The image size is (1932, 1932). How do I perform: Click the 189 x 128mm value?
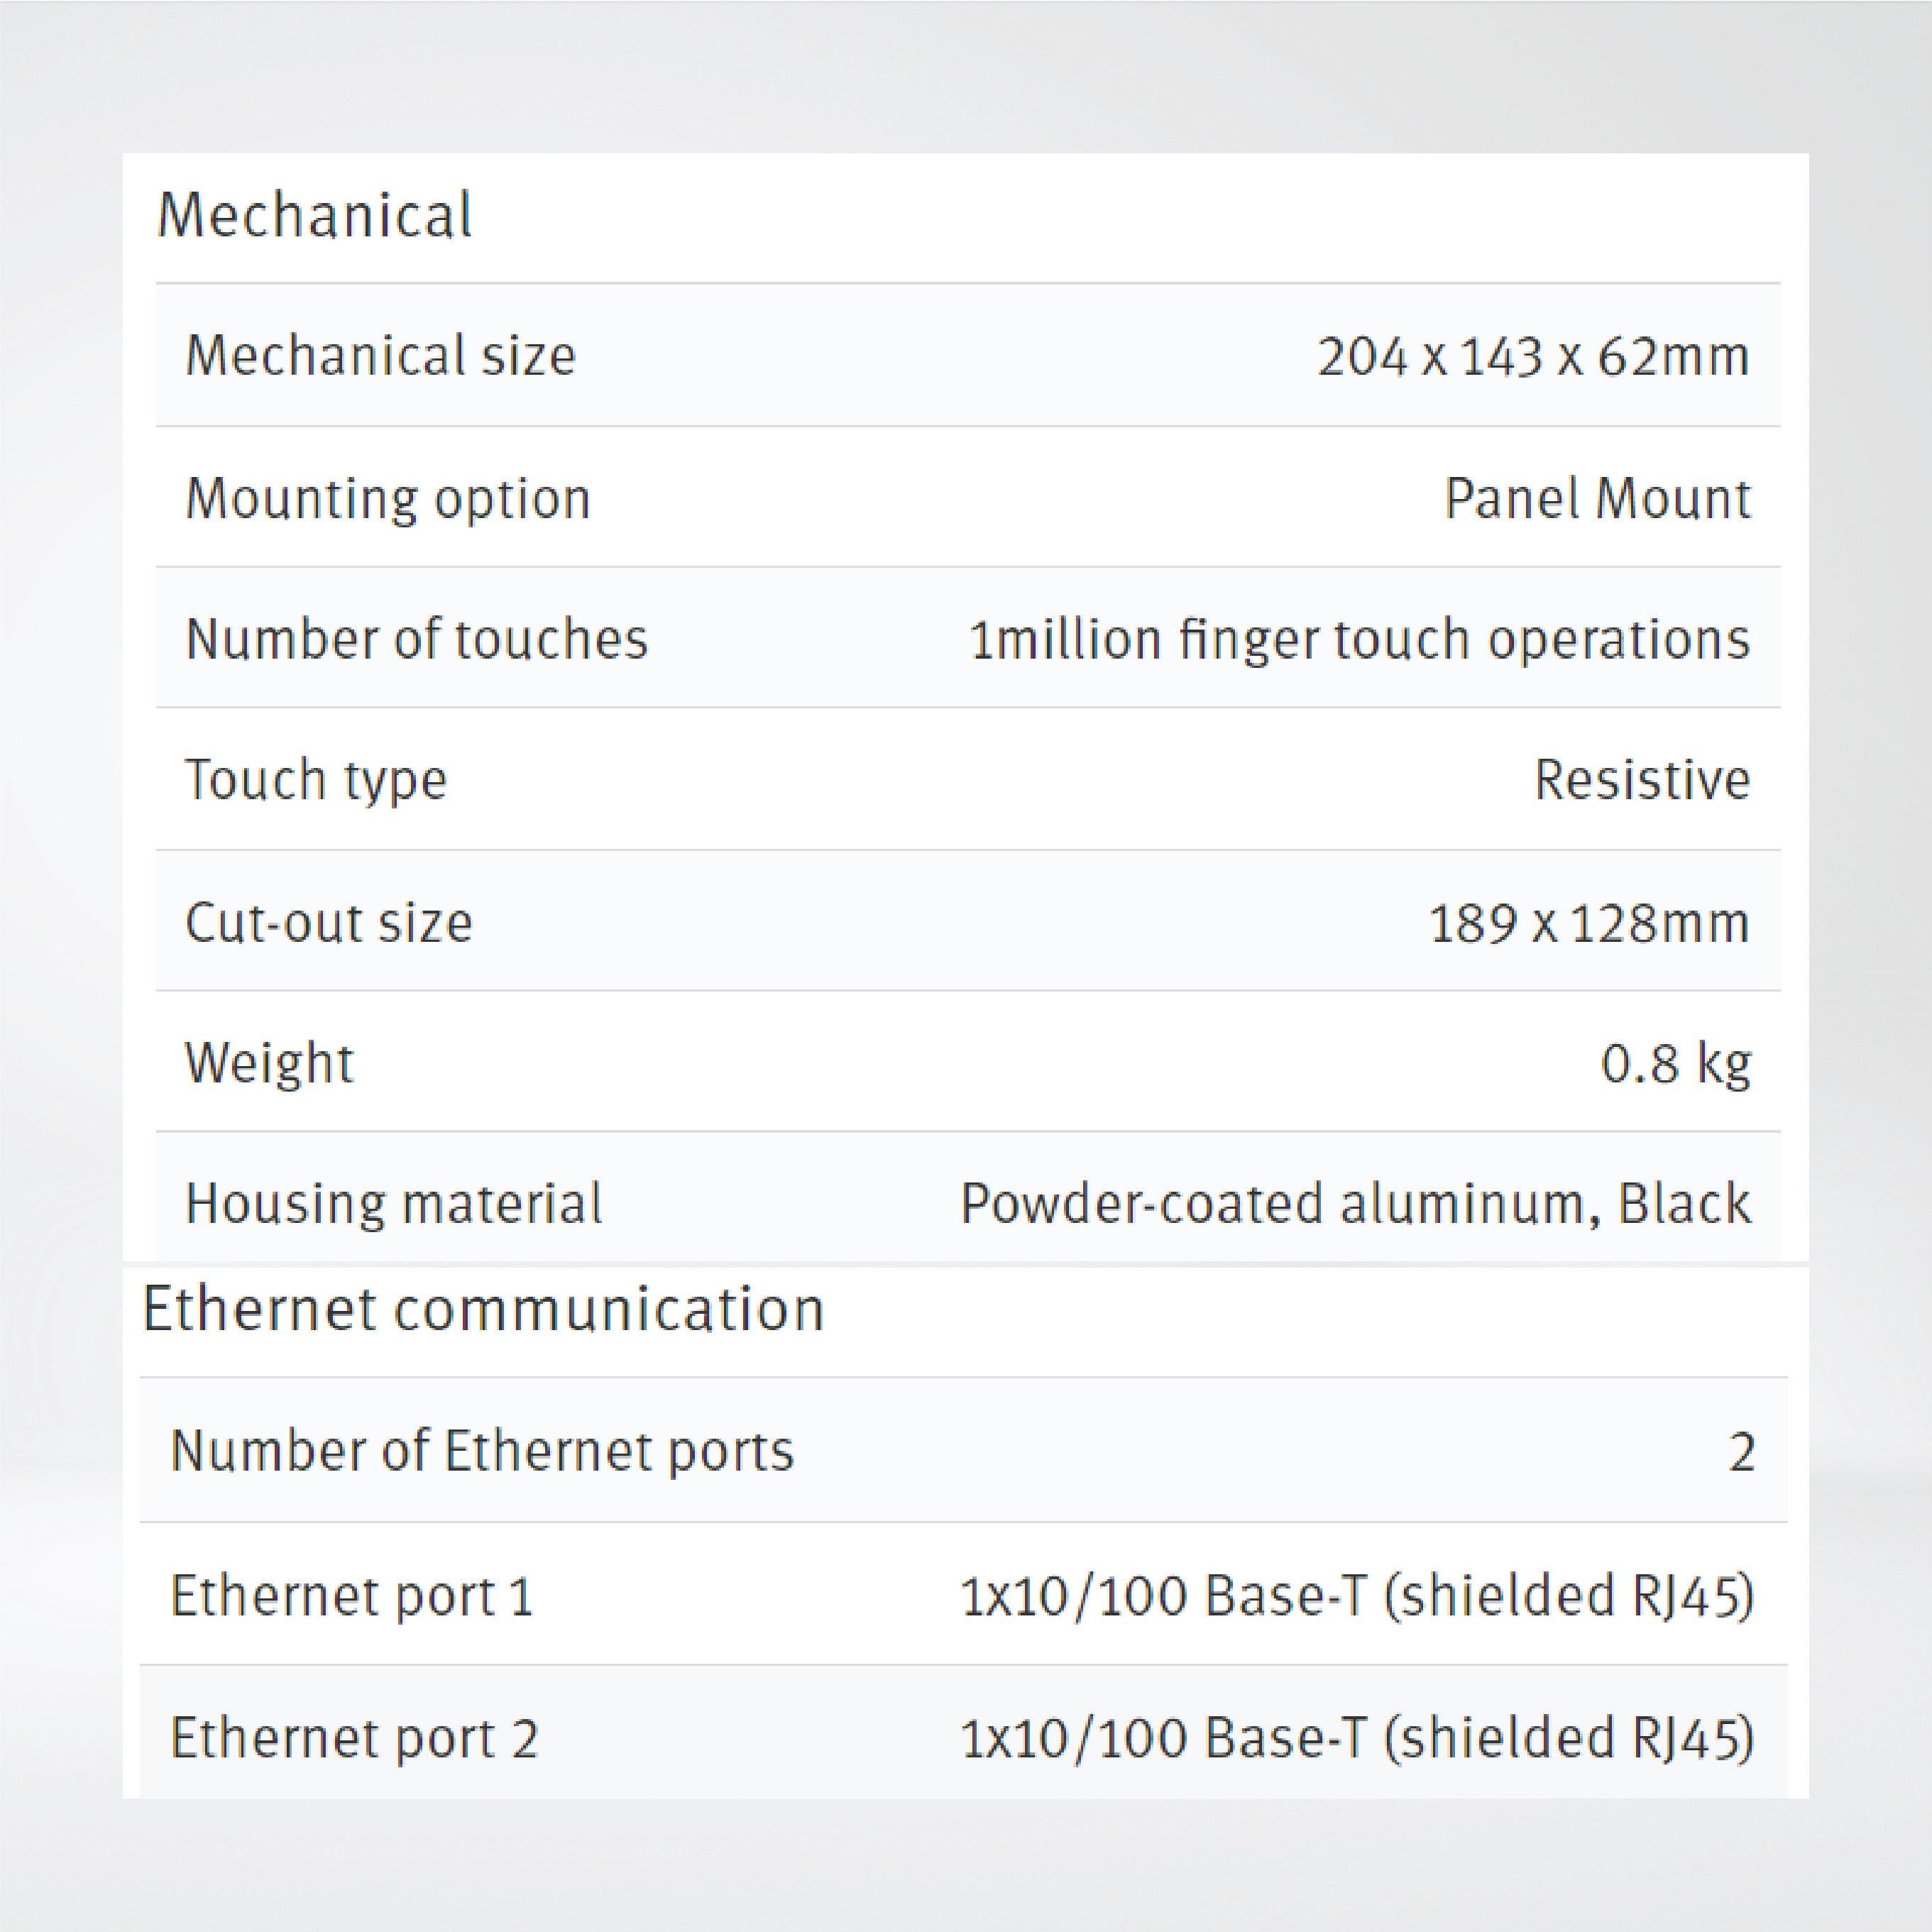click(1589, 922)
